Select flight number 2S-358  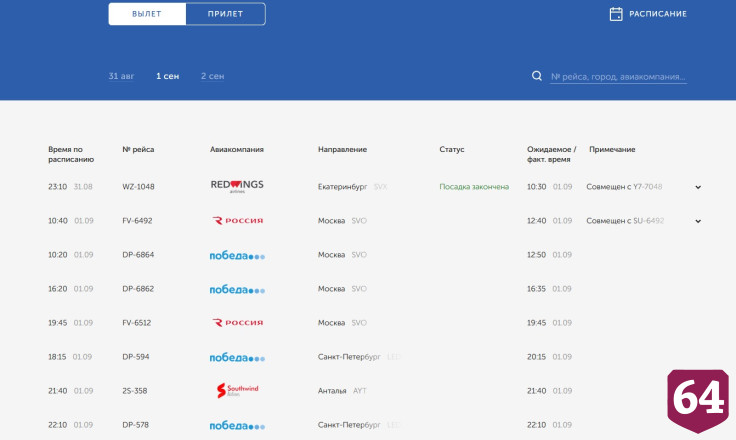coord(135,391)
